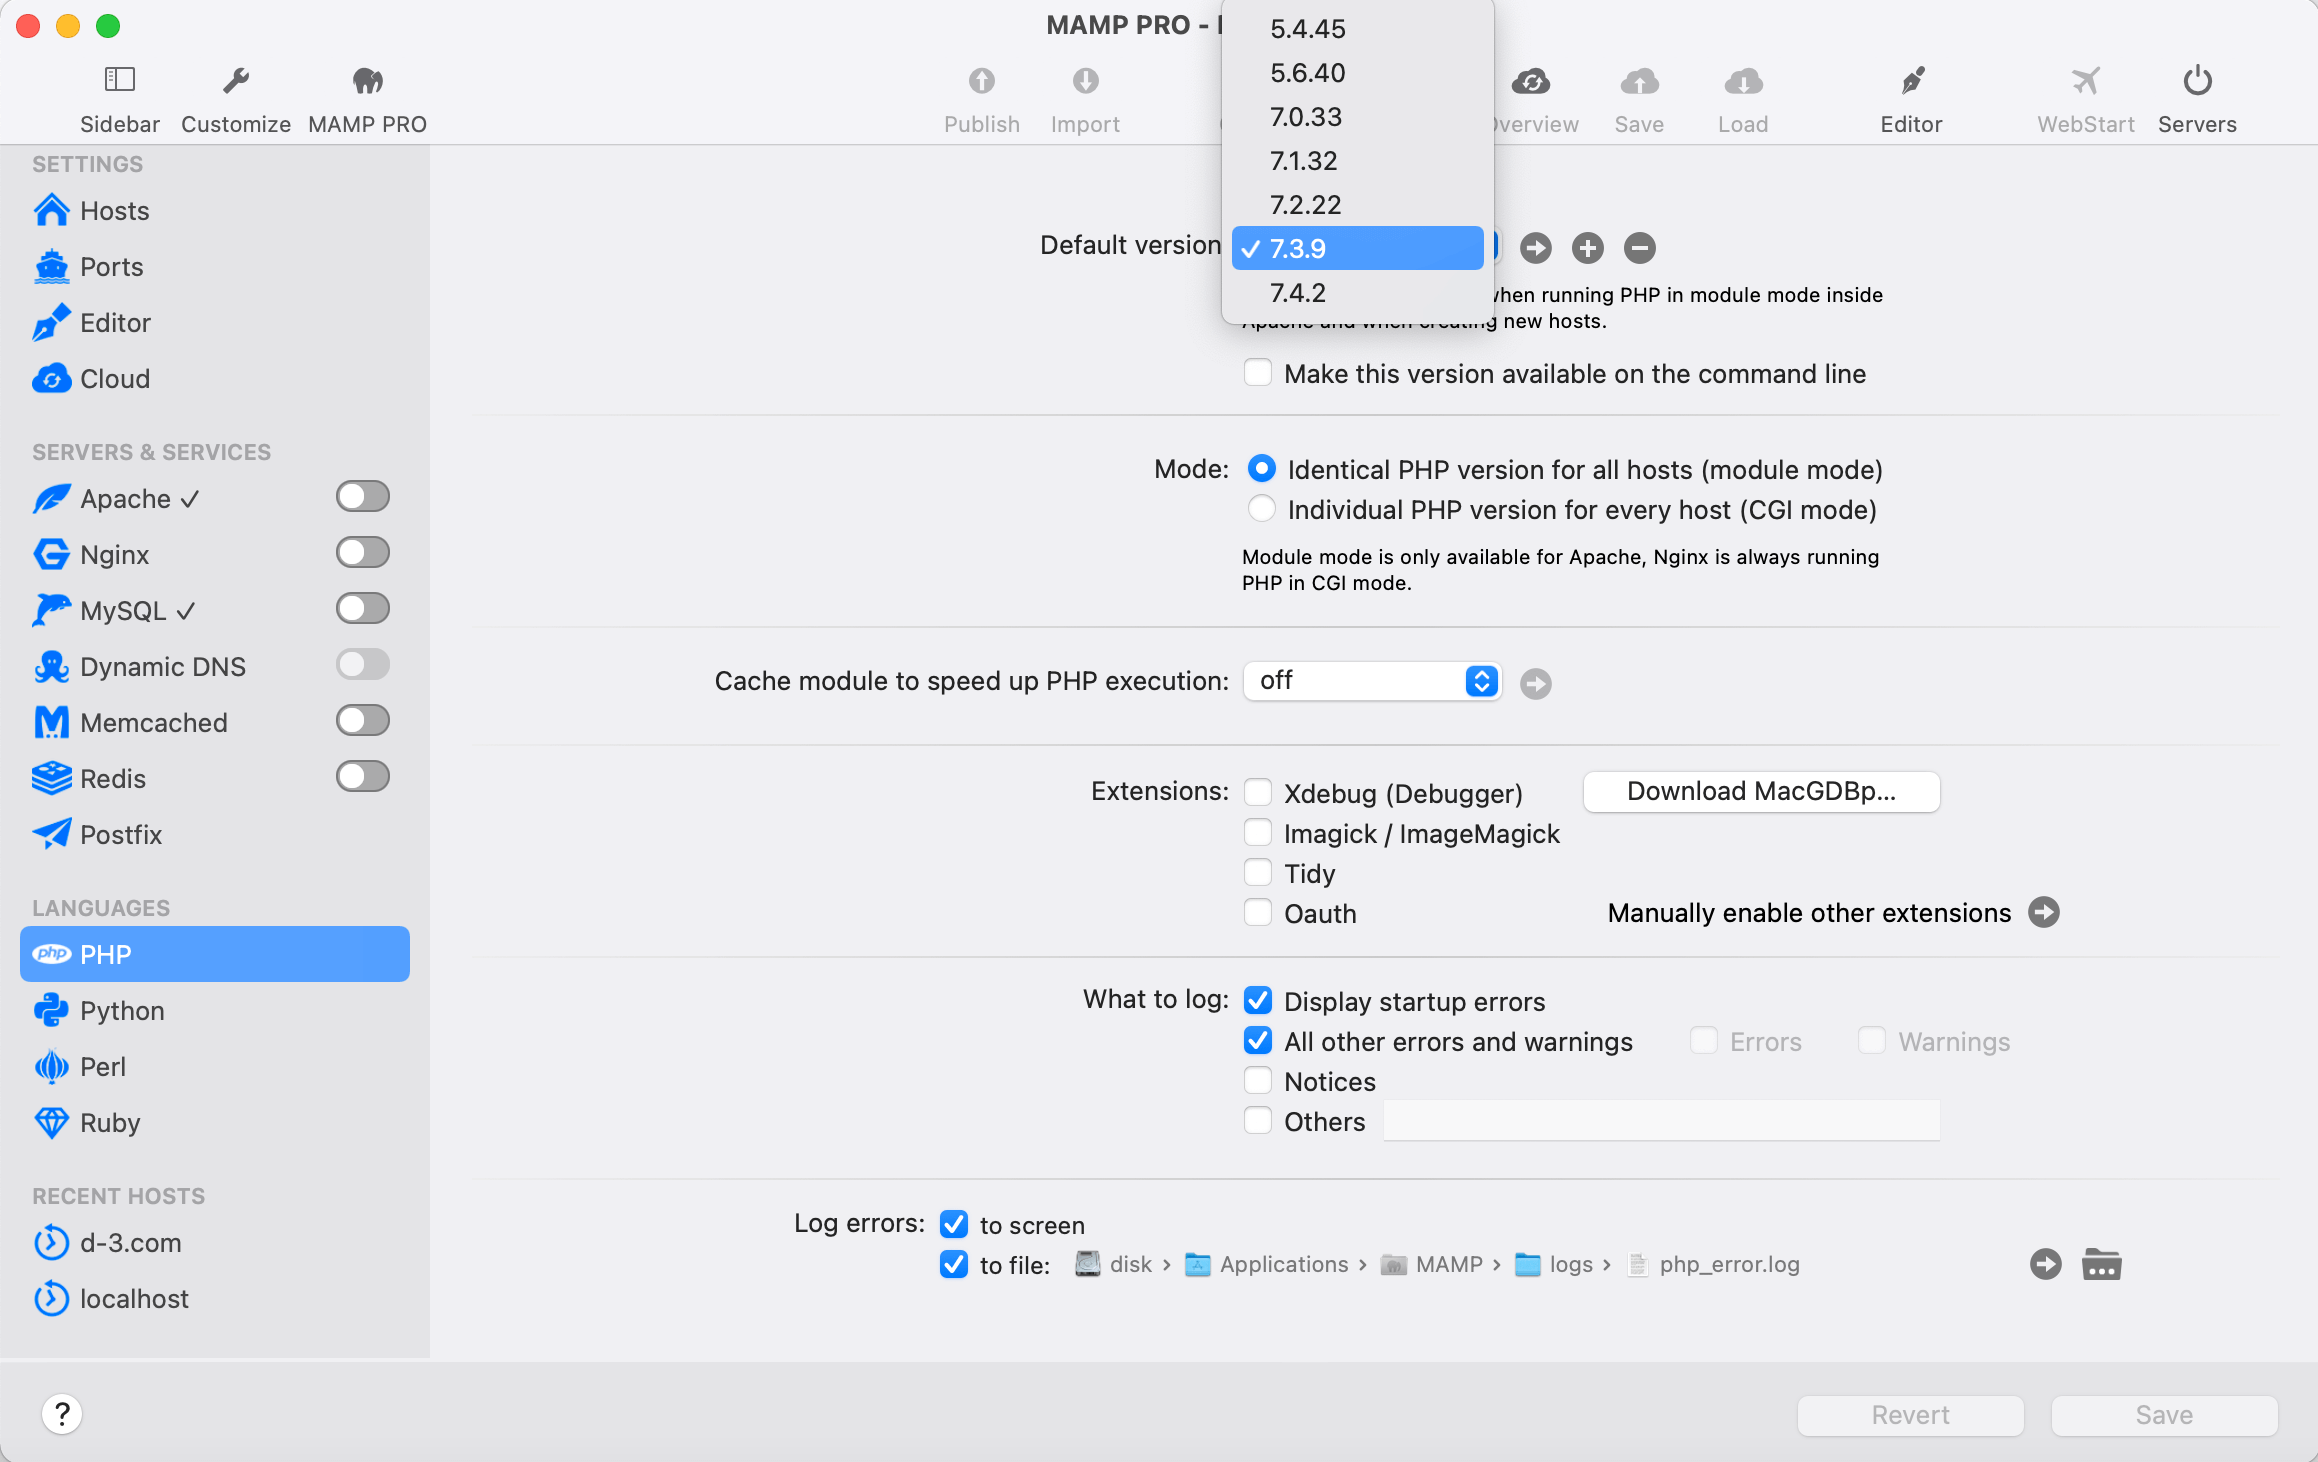The image size is (2318, 1462).
Task: Click the minus icon to remove PHP version
Action: (x=1639, y=248)
